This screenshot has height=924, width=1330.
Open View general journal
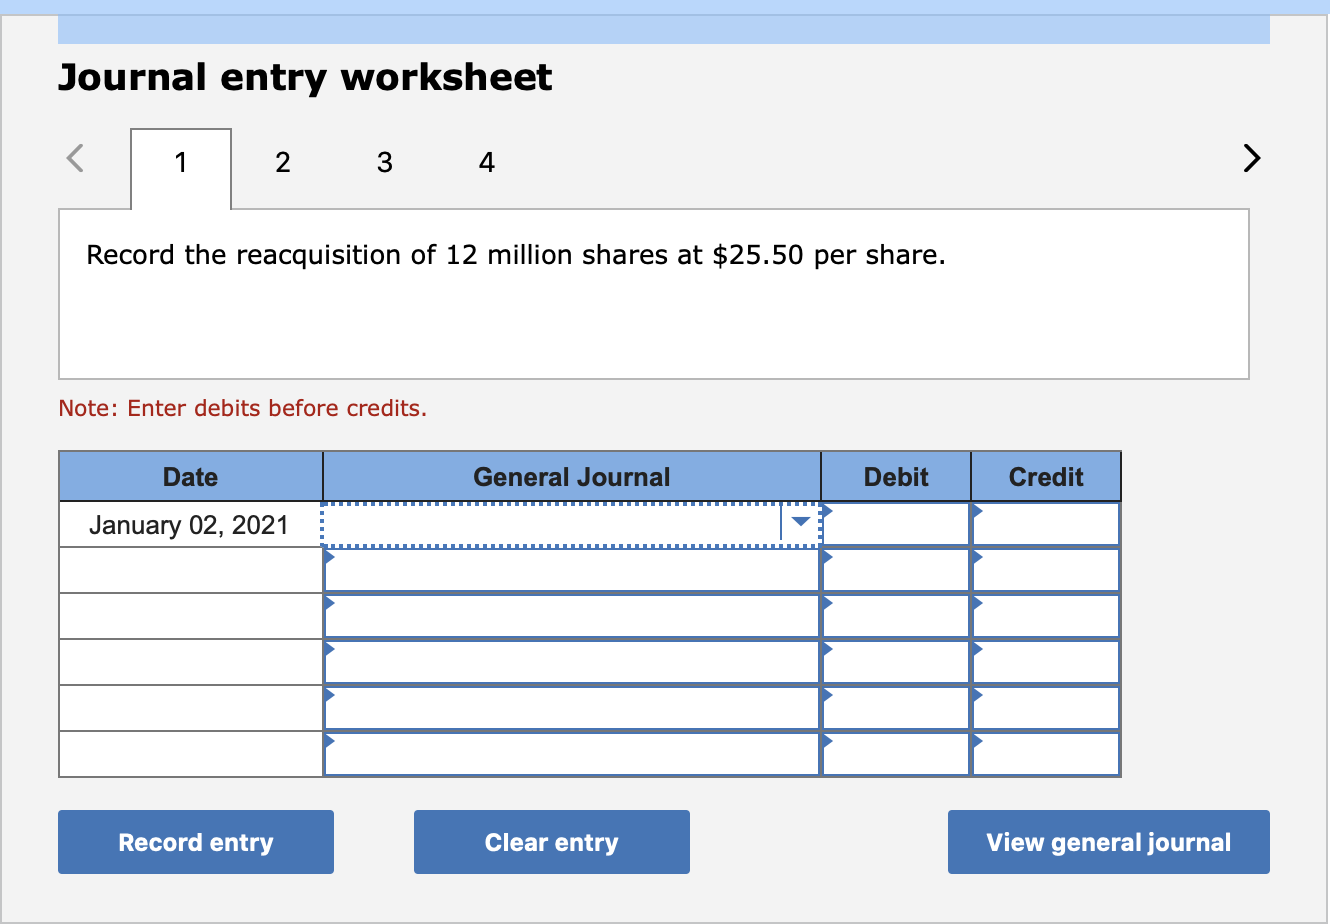tap(1109, 842)
